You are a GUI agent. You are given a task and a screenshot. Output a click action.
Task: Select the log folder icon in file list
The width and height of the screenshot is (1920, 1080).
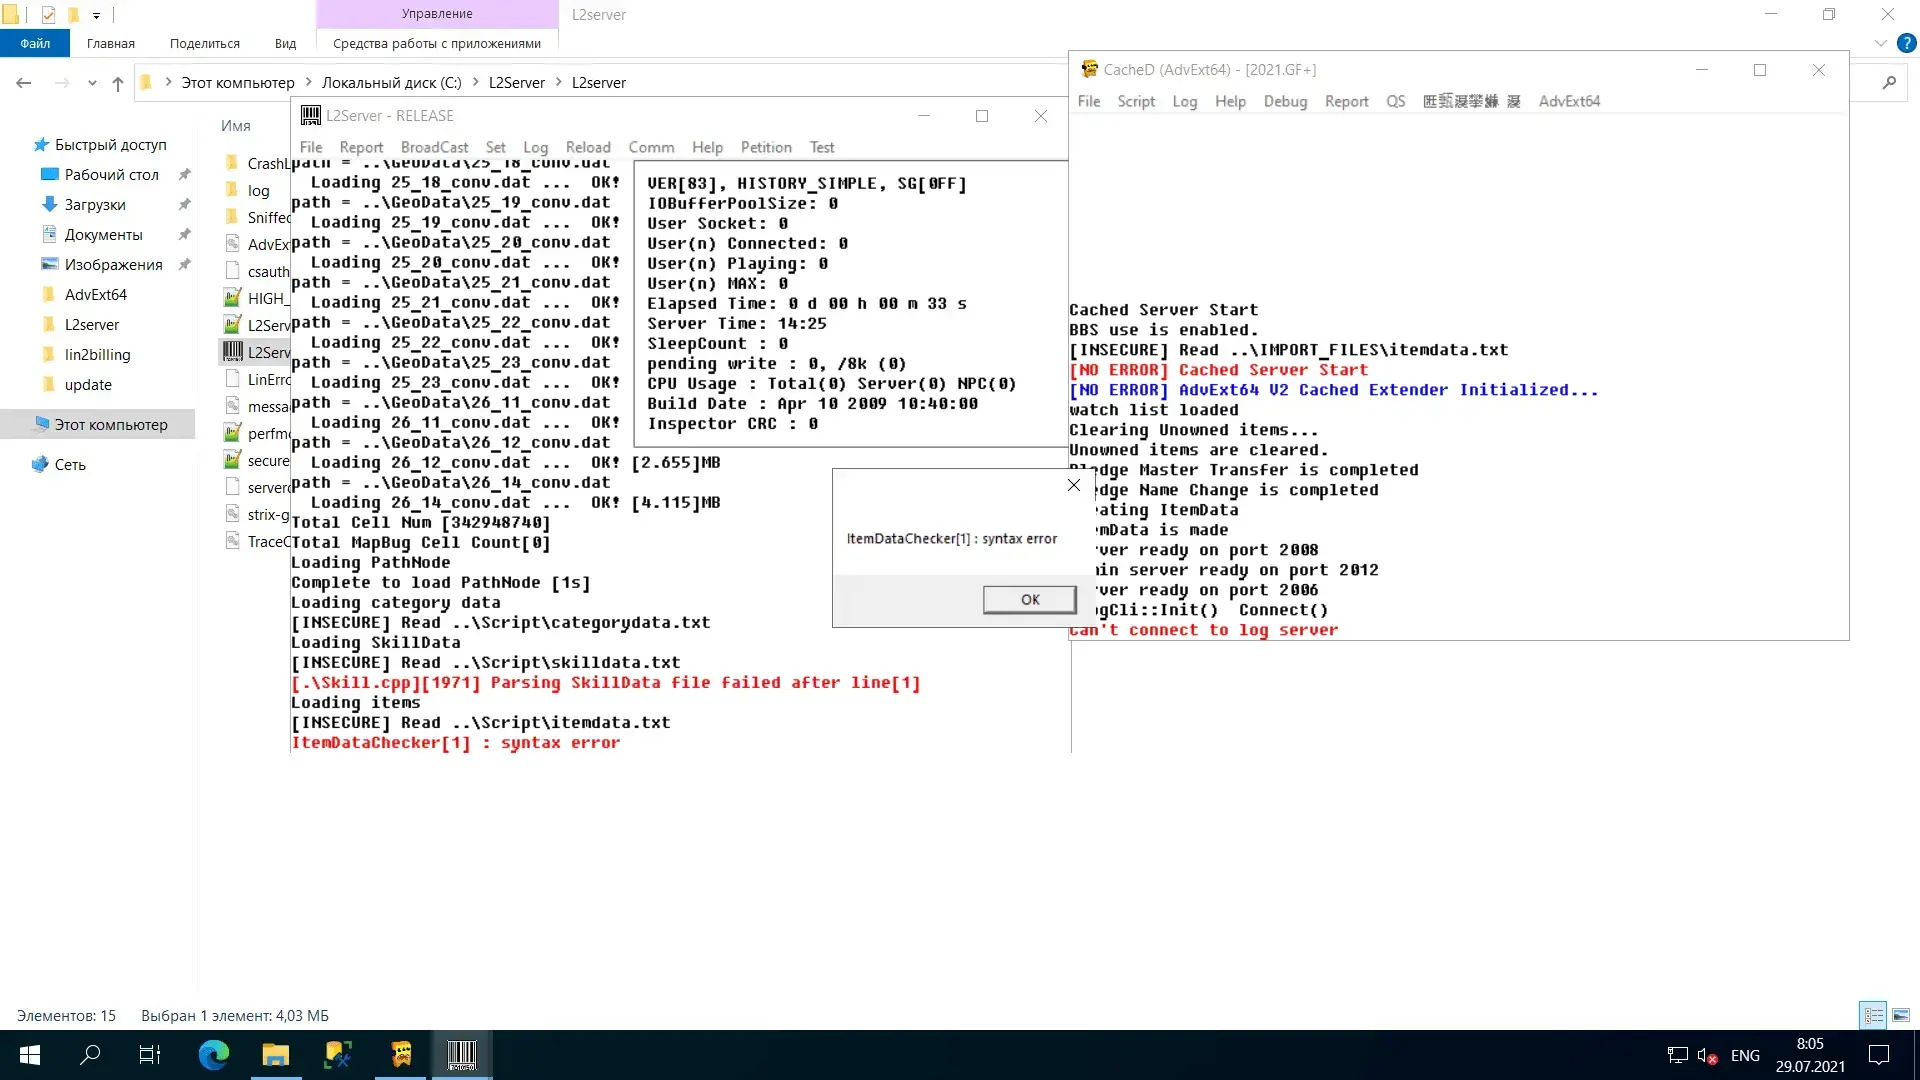[x=232, y=190]
